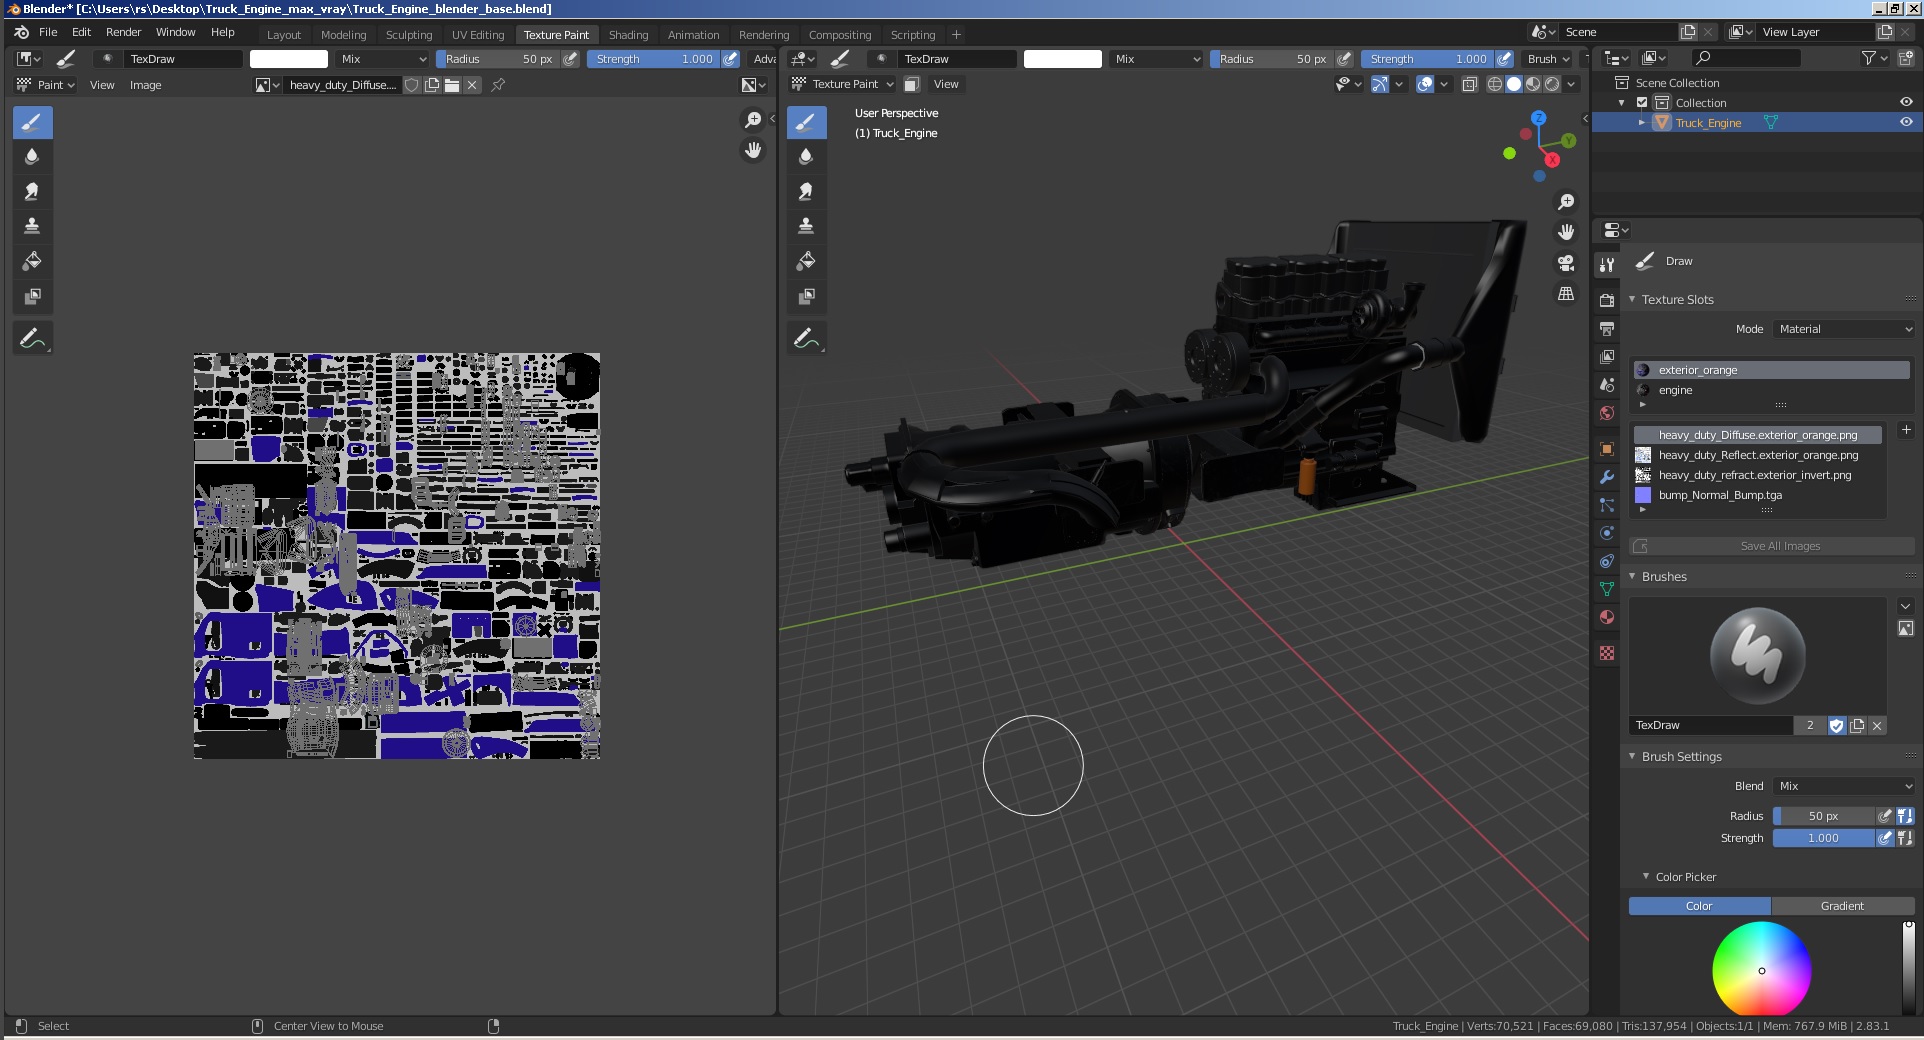Click the zoom icon in the 3D viewport
The height and width of the screenshot is (1040, 1924).
[x=1566, y=202]
